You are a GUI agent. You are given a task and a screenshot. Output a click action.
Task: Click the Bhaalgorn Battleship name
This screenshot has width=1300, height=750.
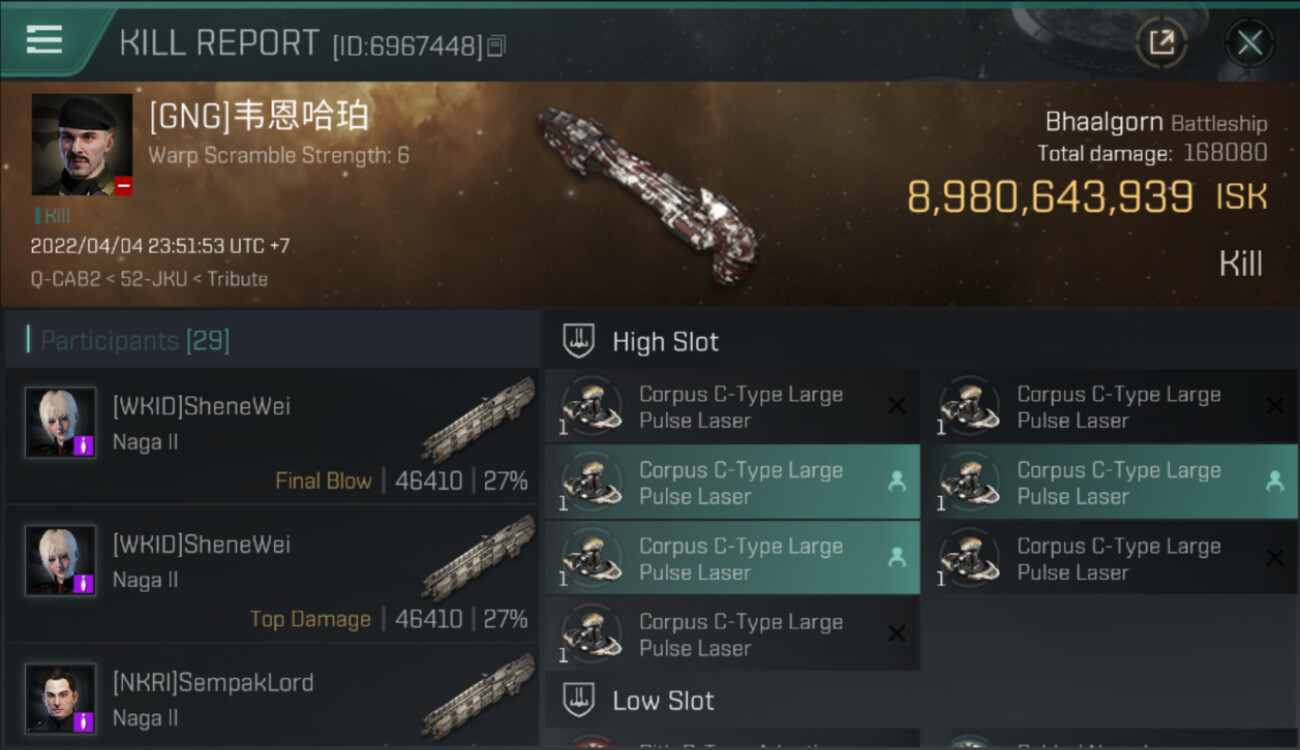coord(1156,123)
